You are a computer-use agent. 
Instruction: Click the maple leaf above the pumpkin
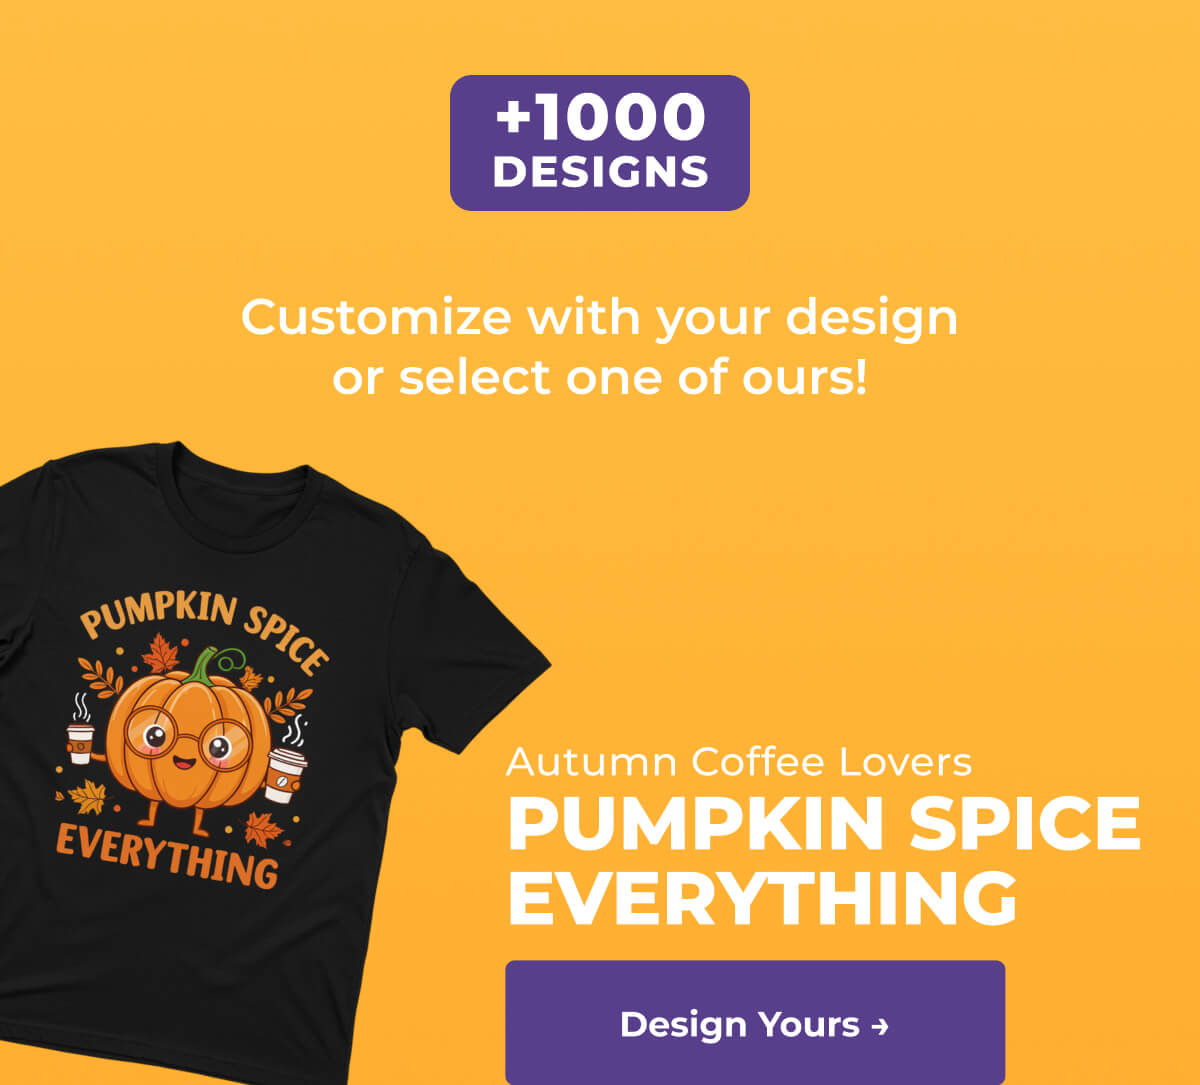point(161,654)
